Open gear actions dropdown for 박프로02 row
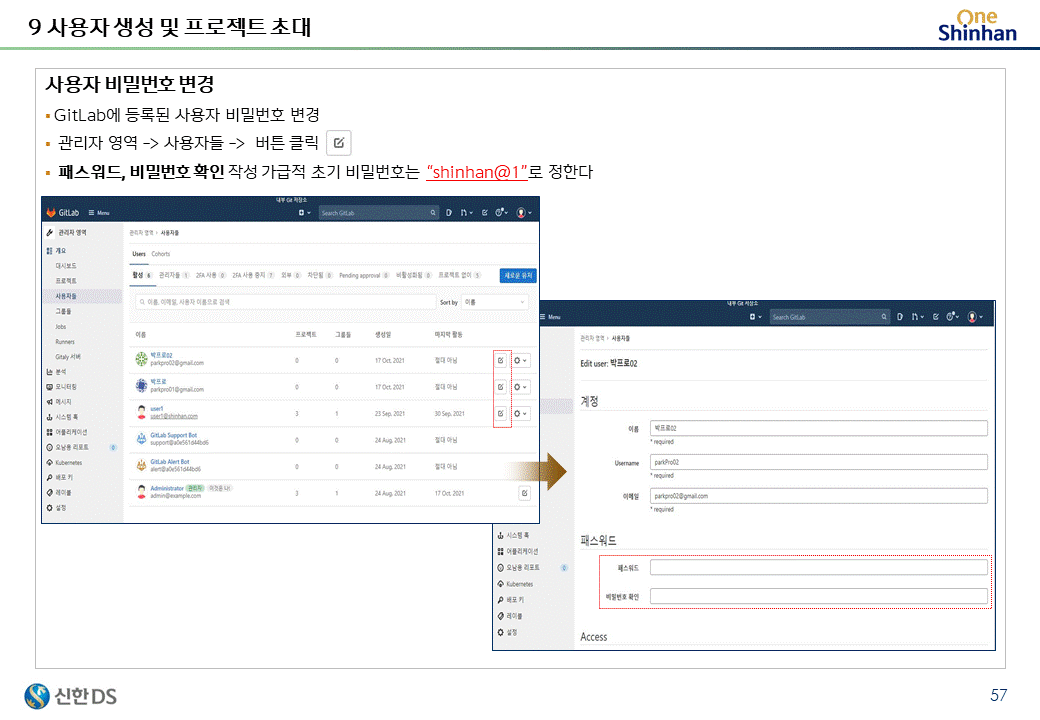Image resolution: width=1040 pixels, height=720 pixels. coord(521,361)
